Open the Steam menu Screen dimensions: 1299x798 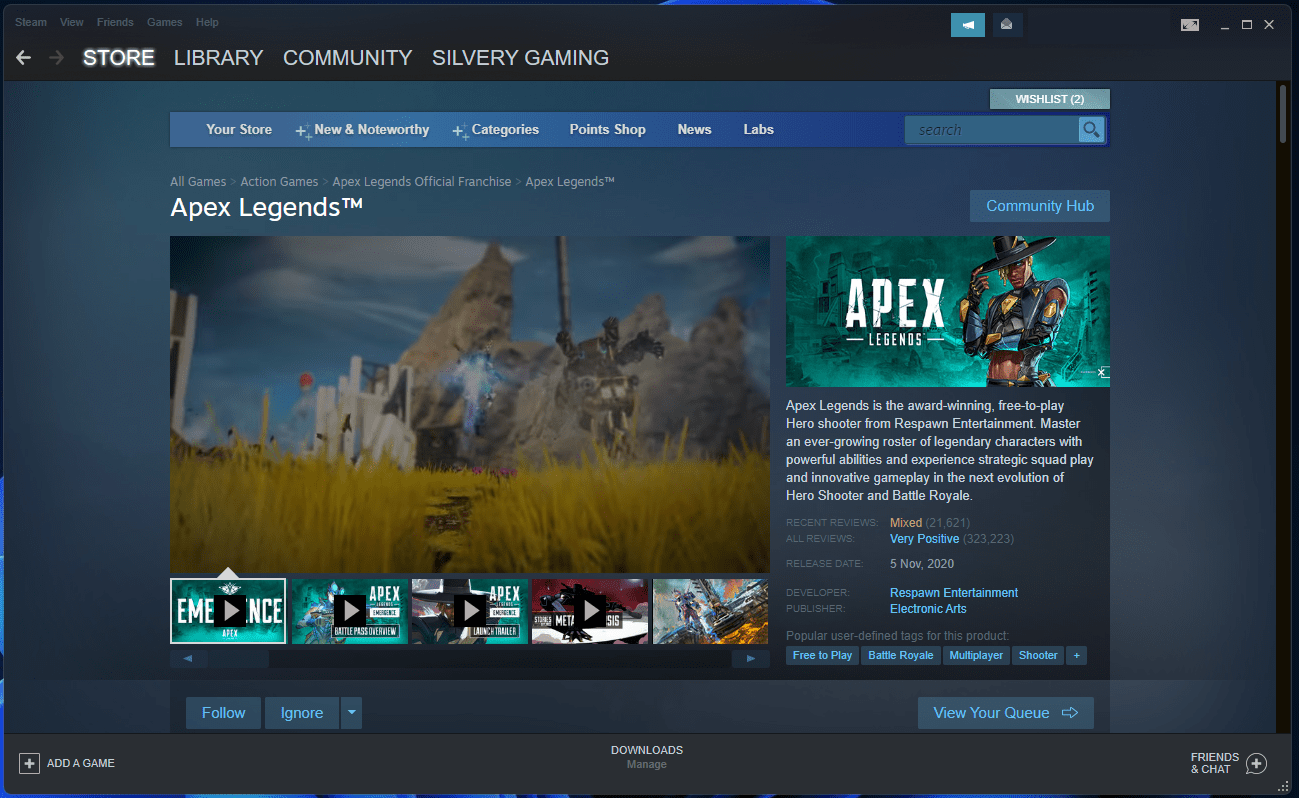(31, 22)
